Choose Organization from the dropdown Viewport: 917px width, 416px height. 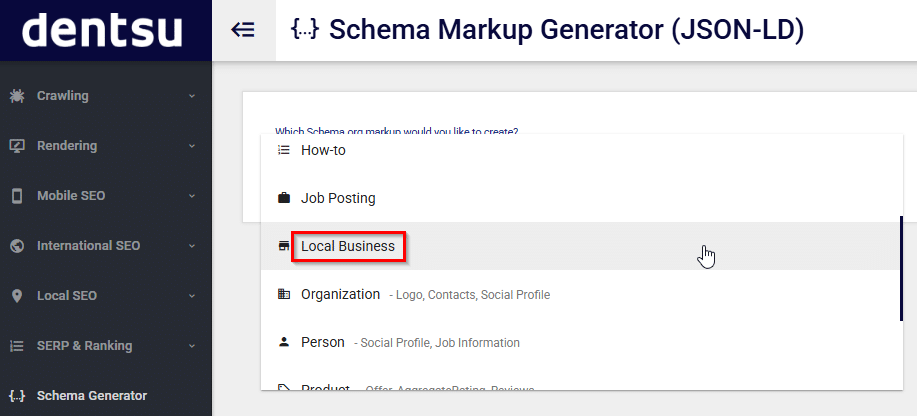[x=581, y=294]
